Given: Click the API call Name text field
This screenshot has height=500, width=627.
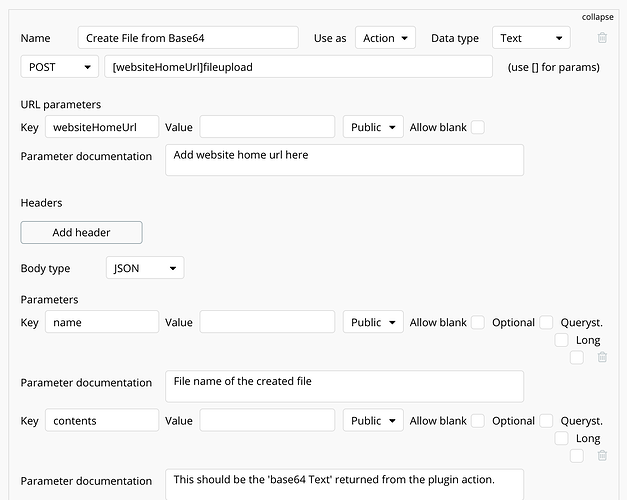Looking at the screenshot, I should [188, 38].
